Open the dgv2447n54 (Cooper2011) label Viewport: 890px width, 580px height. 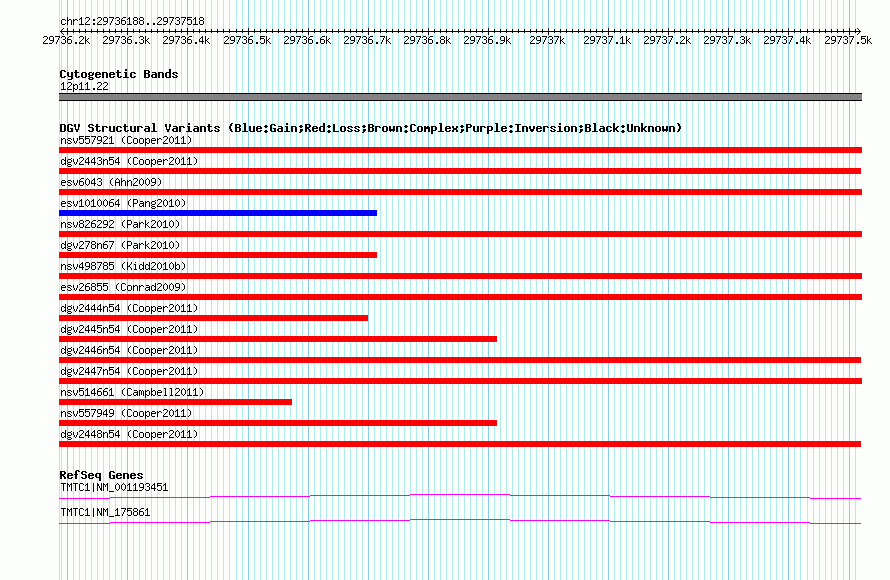point(129,371)
